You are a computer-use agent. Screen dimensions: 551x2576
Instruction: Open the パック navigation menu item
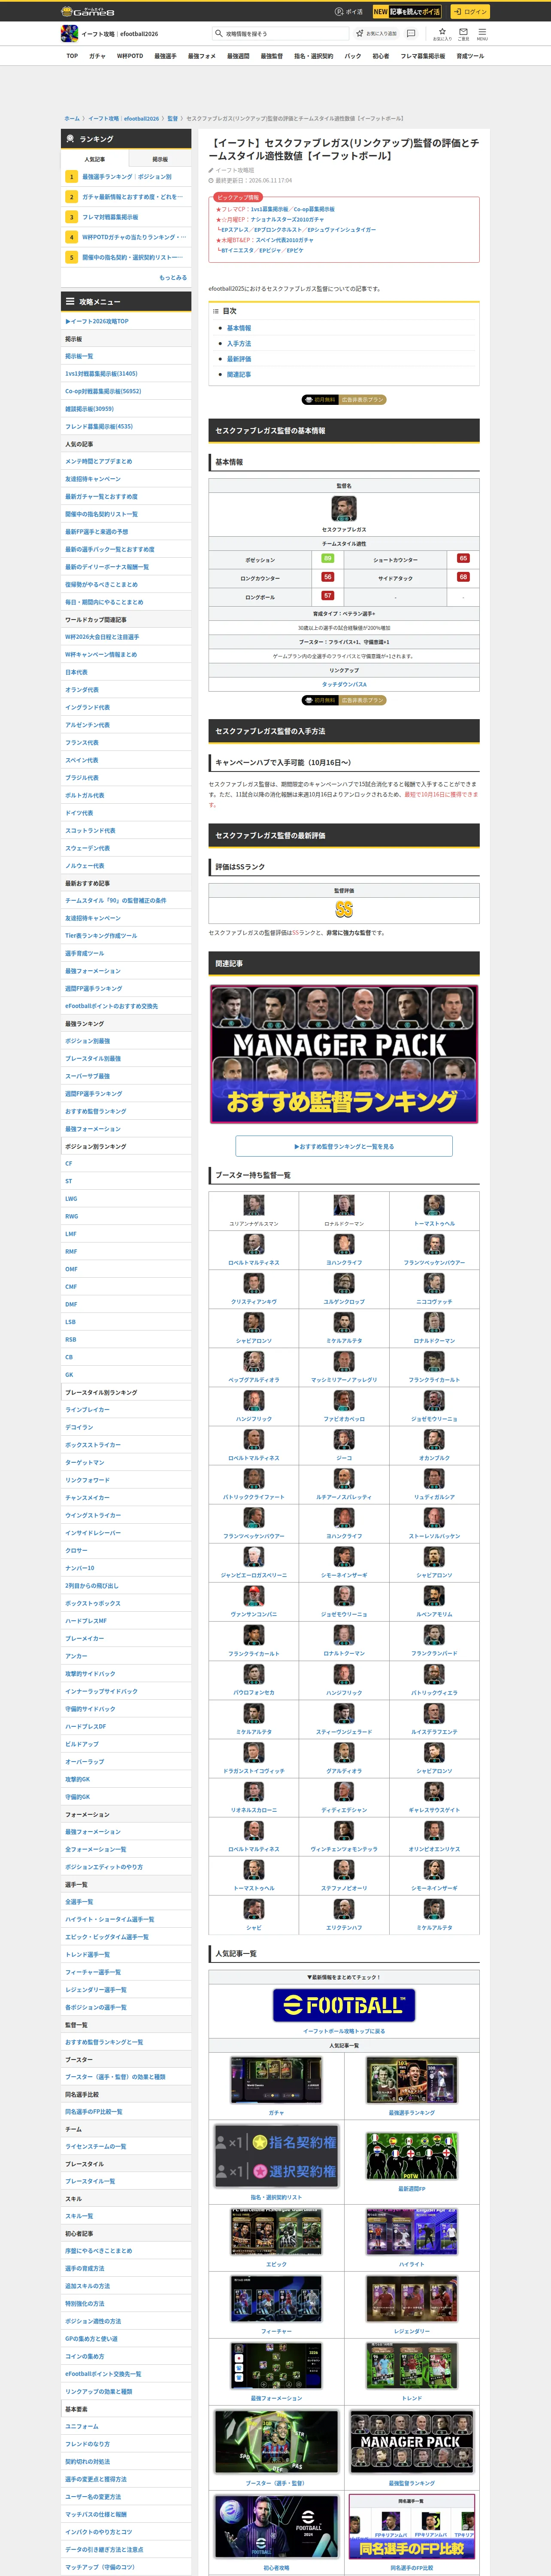coord(353,56)
